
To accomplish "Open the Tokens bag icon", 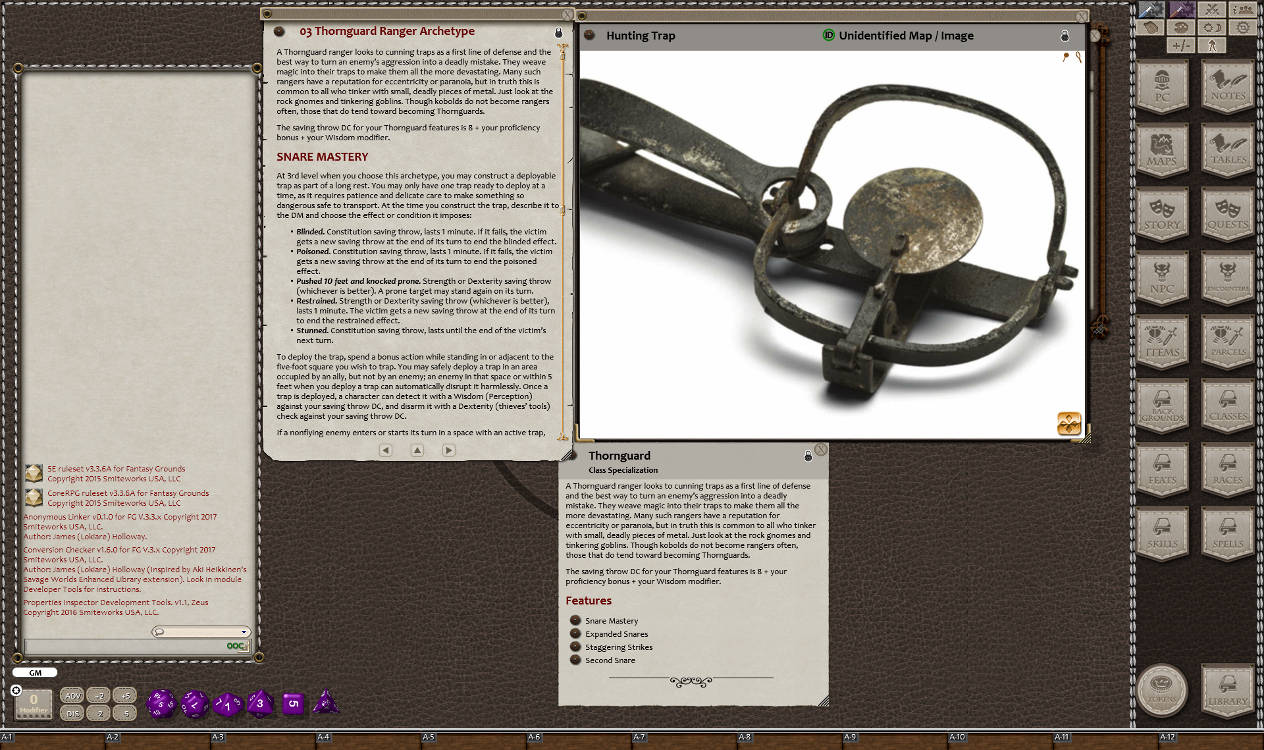I will click(1163, 690).
